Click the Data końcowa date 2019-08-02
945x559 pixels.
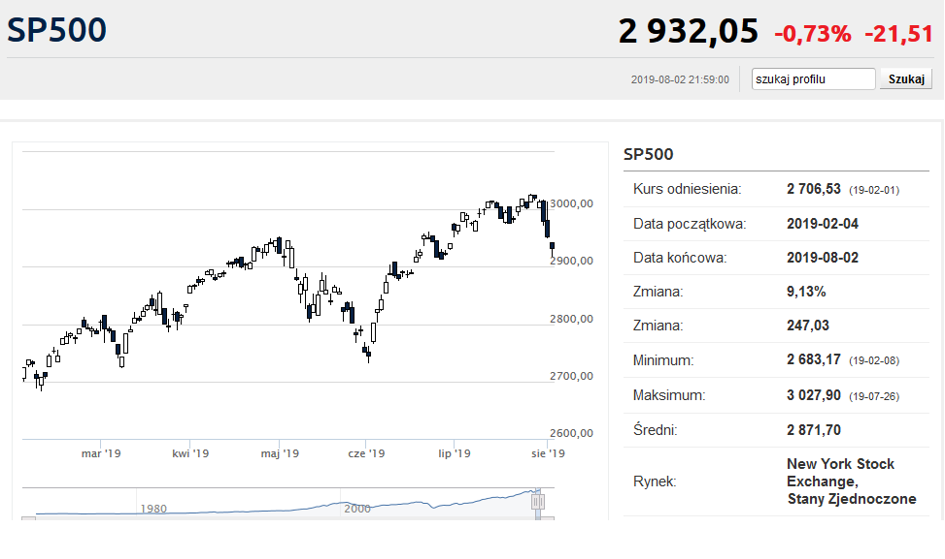coord(822,258)
